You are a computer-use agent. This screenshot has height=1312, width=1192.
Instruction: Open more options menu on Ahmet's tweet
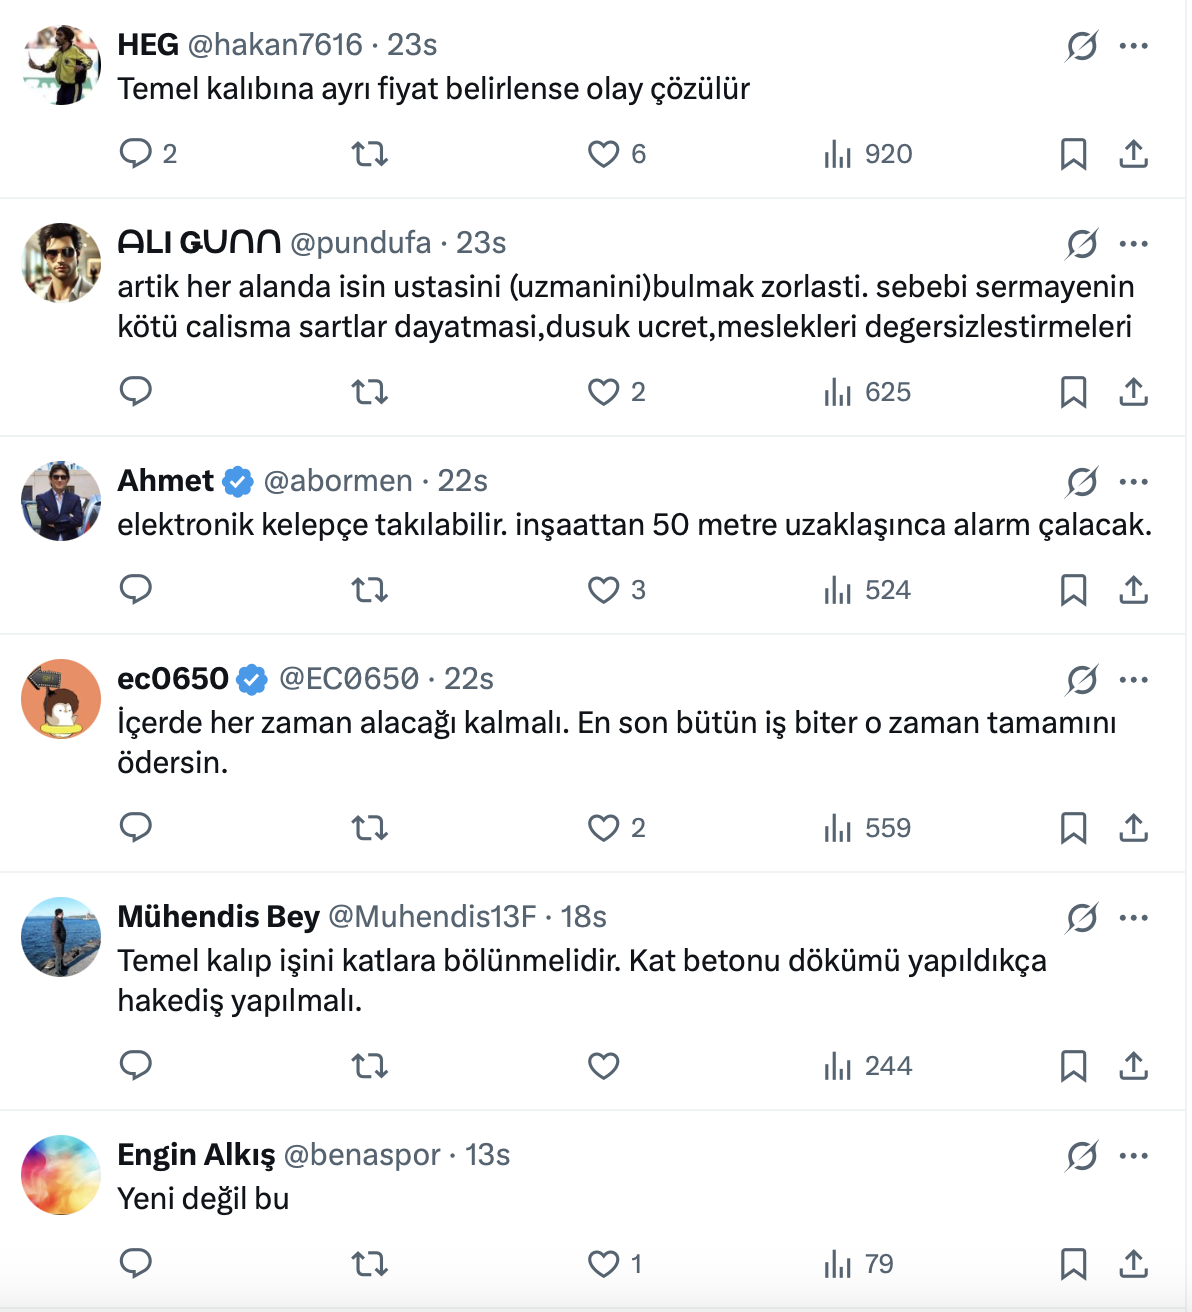pos(1134,482)
